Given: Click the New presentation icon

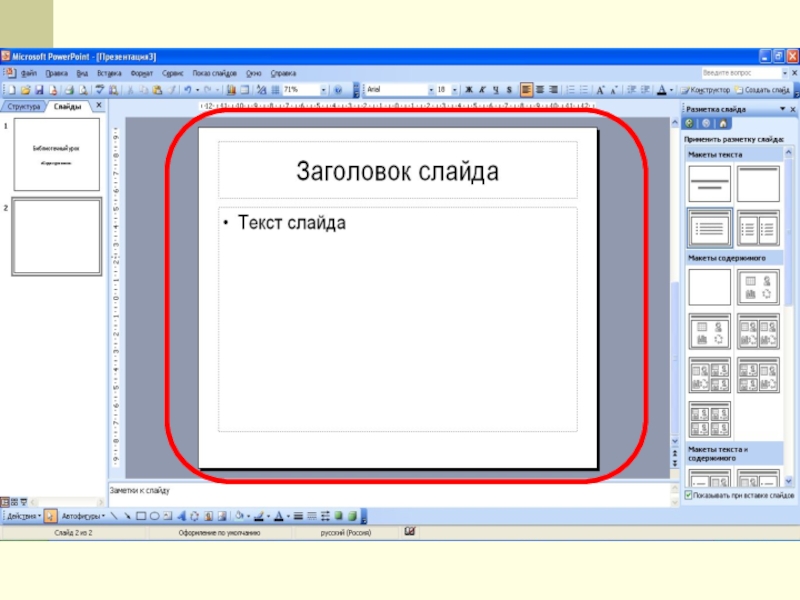Looking at the screenshot, I should coord(12,90).
